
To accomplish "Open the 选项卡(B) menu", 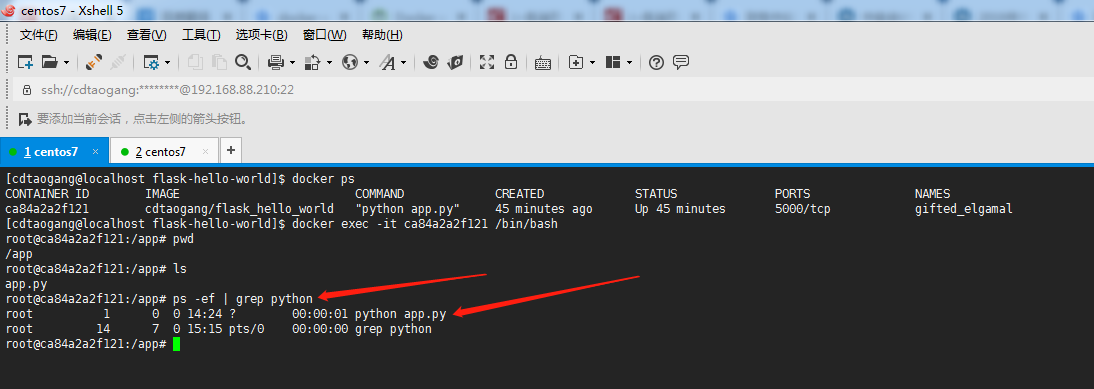I will coord(261,35).
